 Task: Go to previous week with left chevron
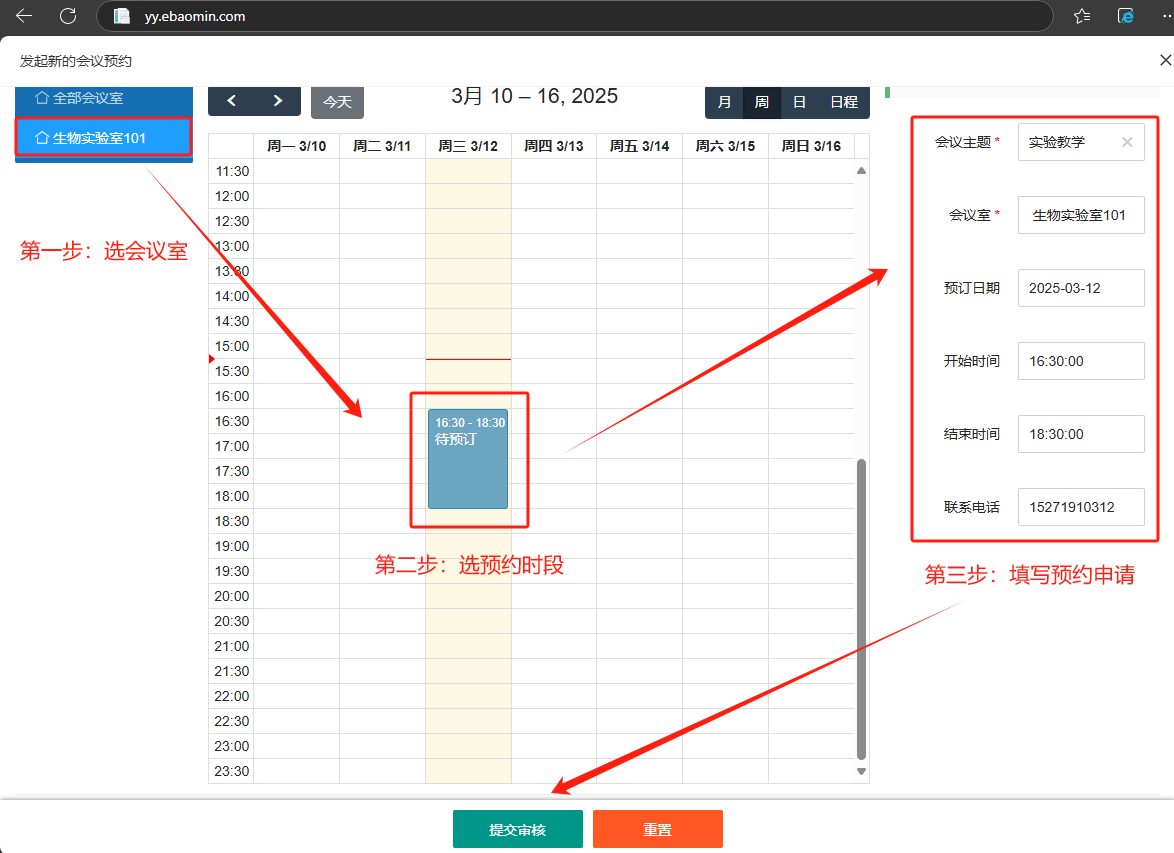point(231,101)
